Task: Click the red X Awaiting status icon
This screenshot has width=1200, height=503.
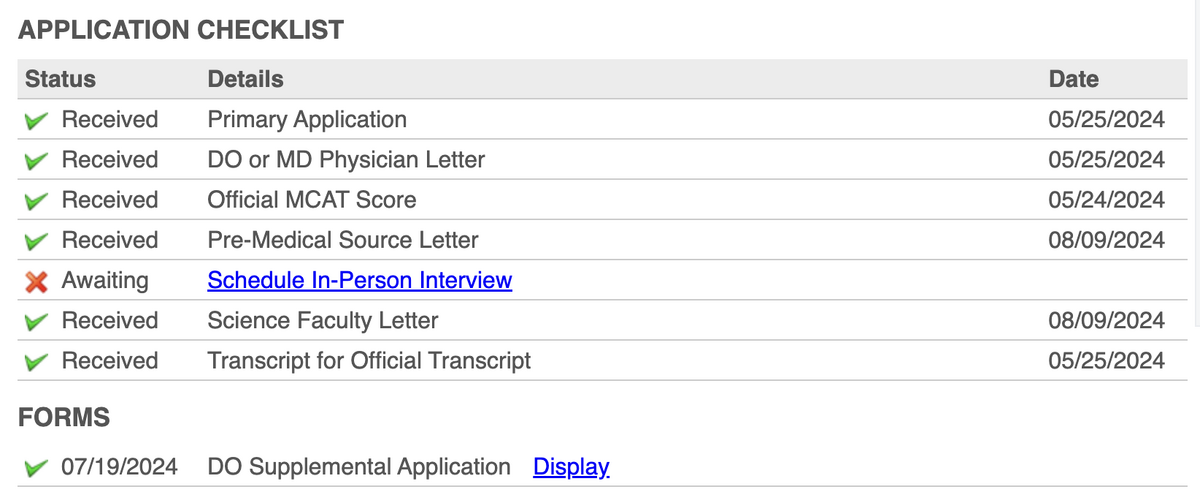Action: point(37,282)
